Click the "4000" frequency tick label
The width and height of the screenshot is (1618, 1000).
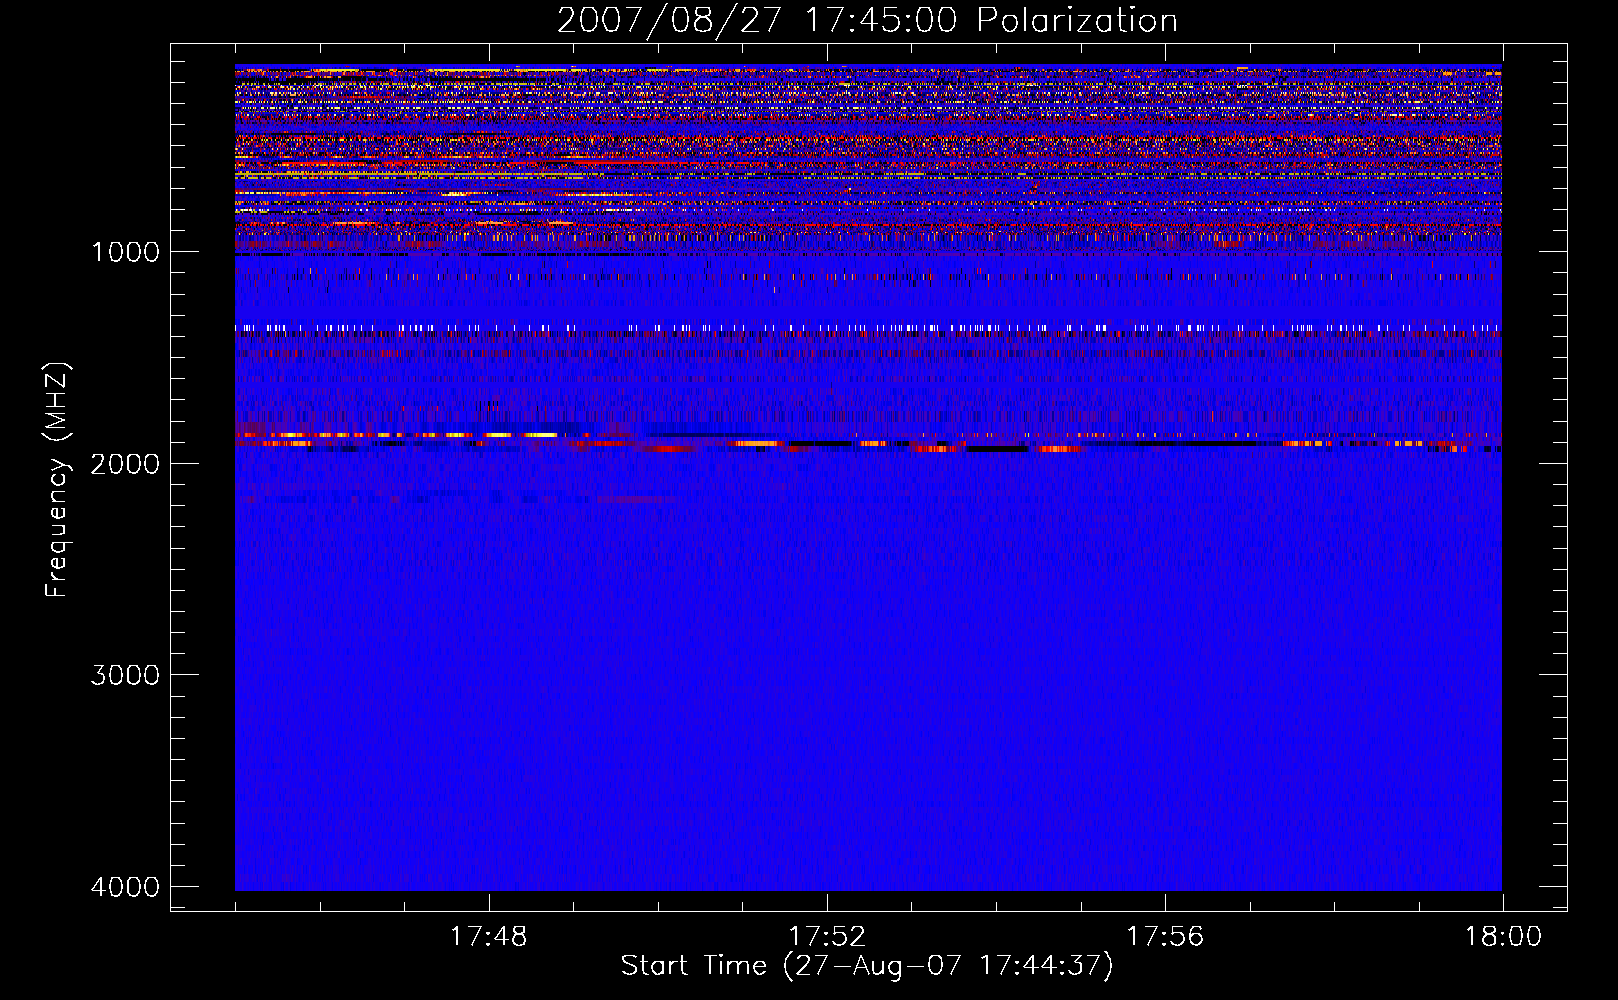(x=125, y=887)
